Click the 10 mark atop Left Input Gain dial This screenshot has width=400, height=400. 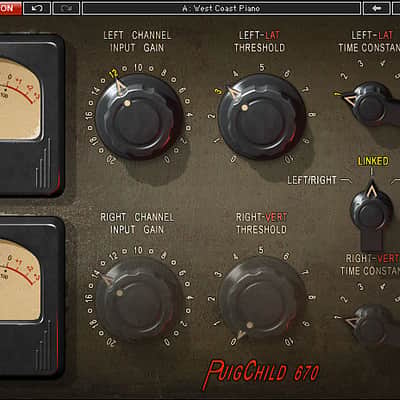(138, 68)
